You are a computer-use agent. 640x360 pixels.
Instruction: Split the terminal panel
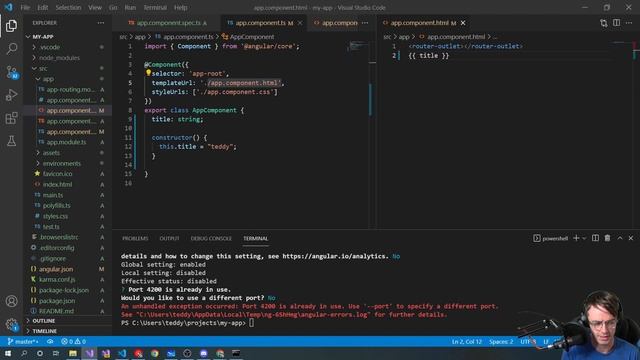click(595, 238)
